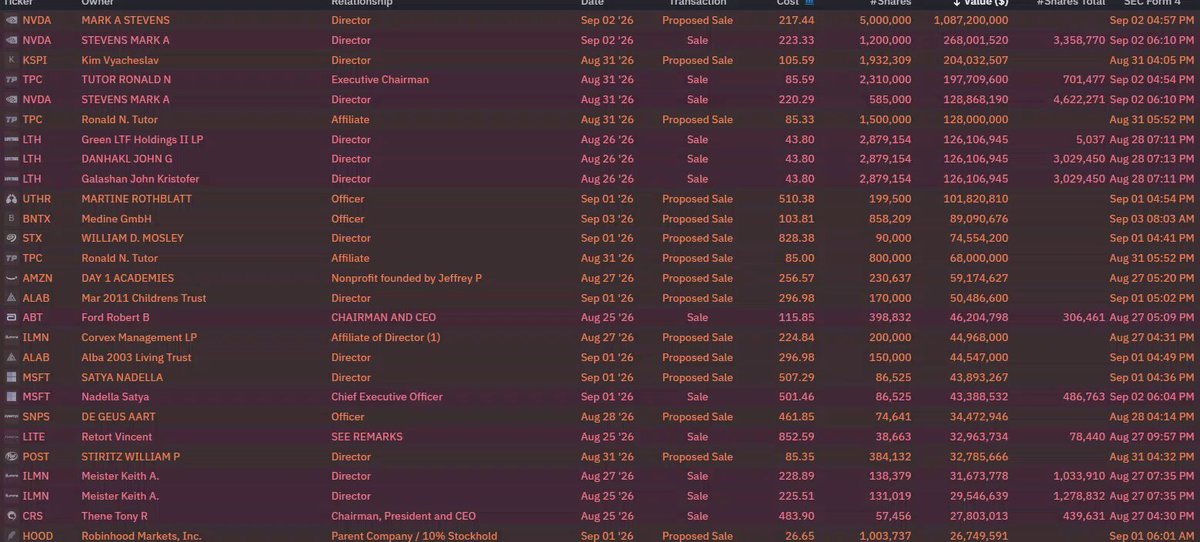Viewport: 1200px width, 542px height.
Task: Click shares total cell 439,631
Action: pos(1083,516)
